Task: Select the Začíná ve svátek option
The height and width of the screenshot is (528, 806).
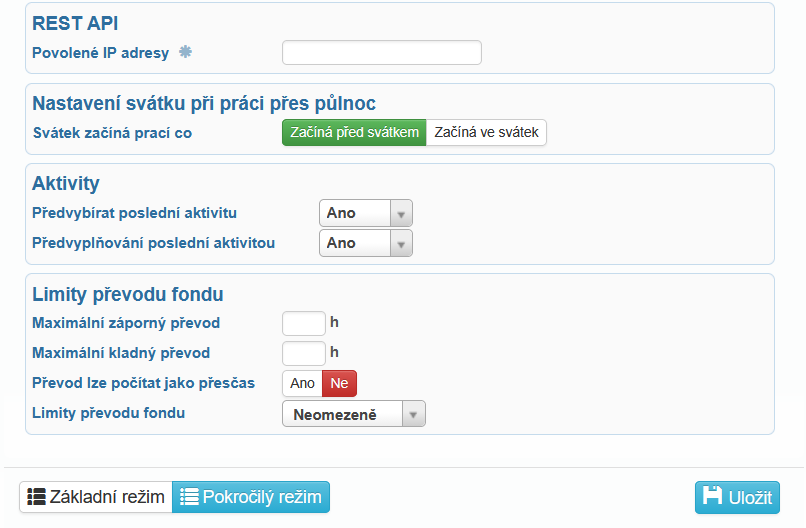Action: point(486,133)
